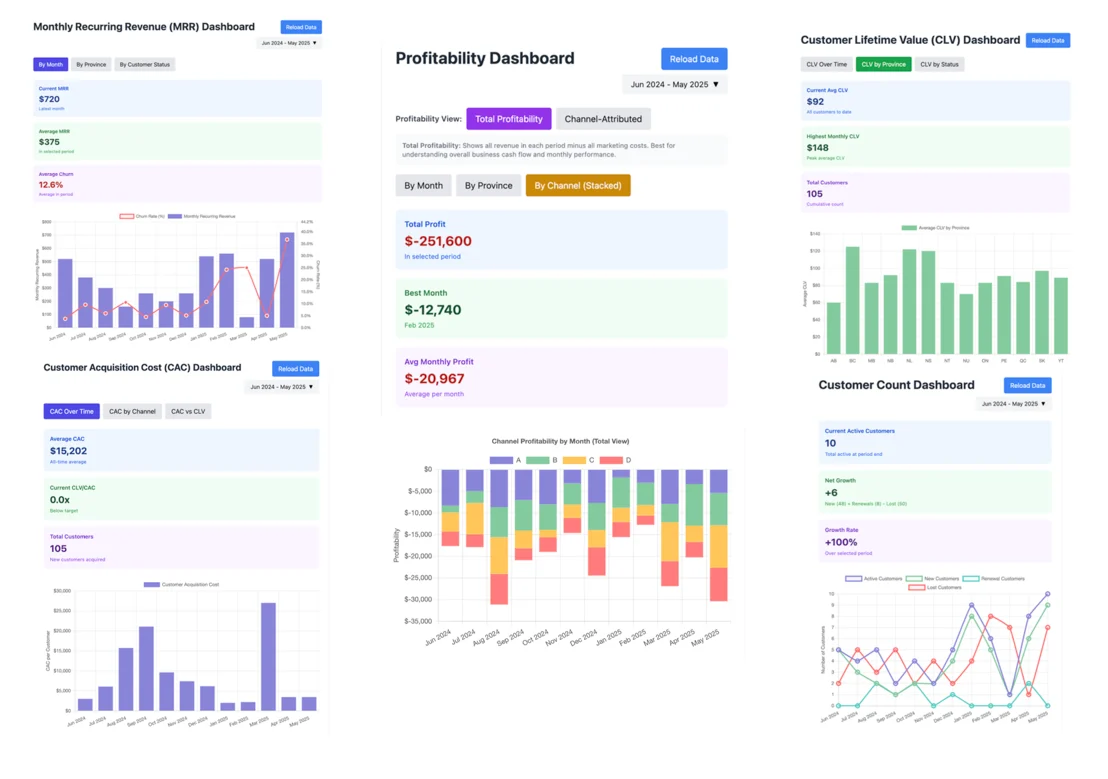Toggle the Churn Rate (%) legend series
The height and width of the screenshot is (779, 1108).
tap(127, 216)
